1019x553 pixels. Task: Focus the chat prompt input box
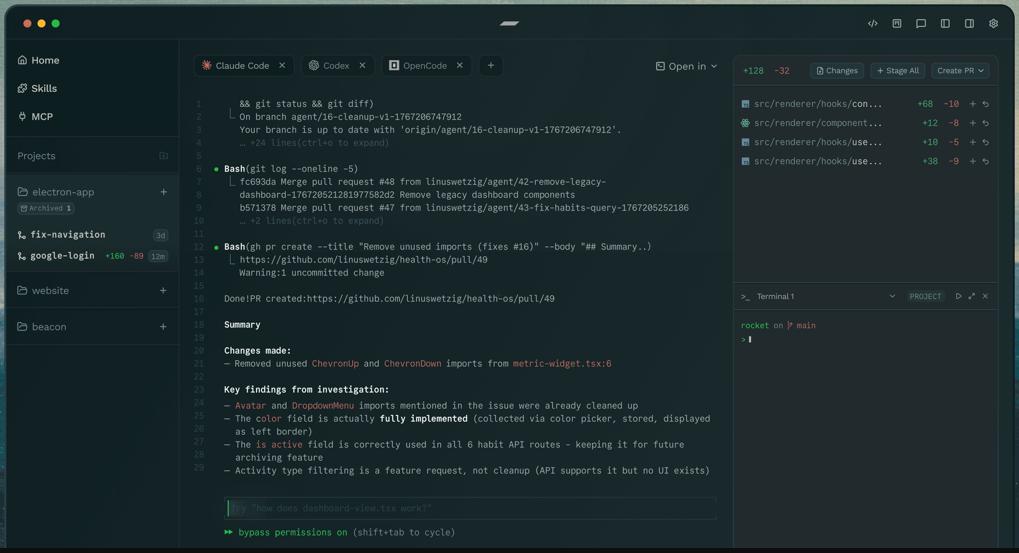pos(471,508)
